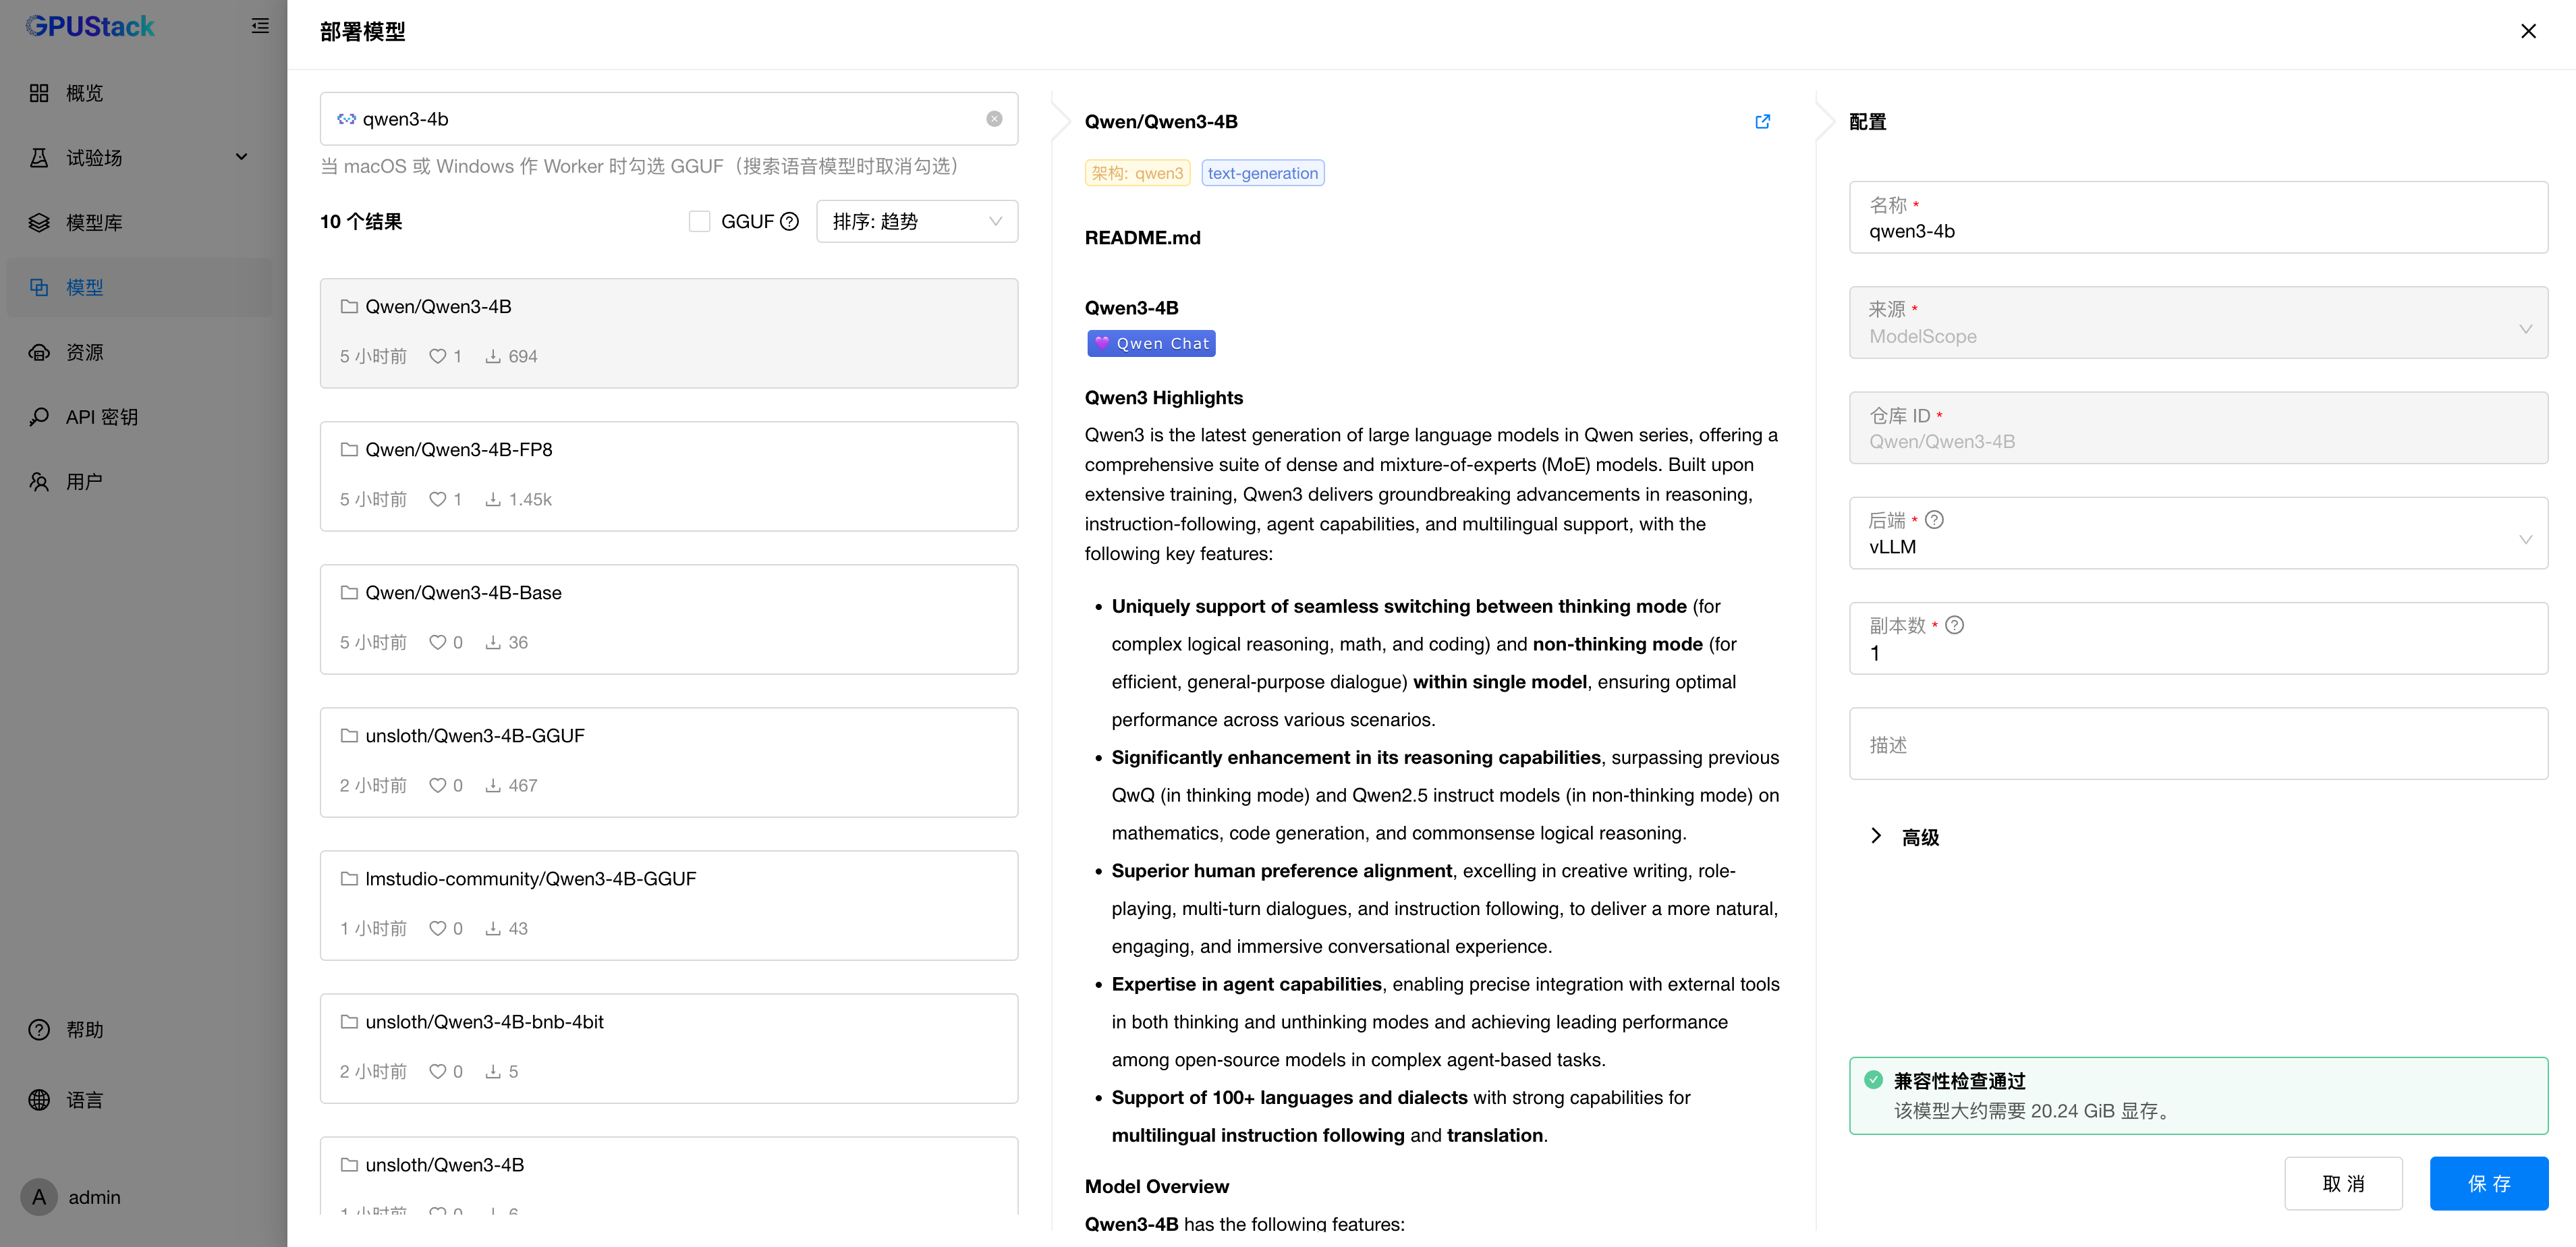
Task: Click the 描述 description field
Action: 2198,744
